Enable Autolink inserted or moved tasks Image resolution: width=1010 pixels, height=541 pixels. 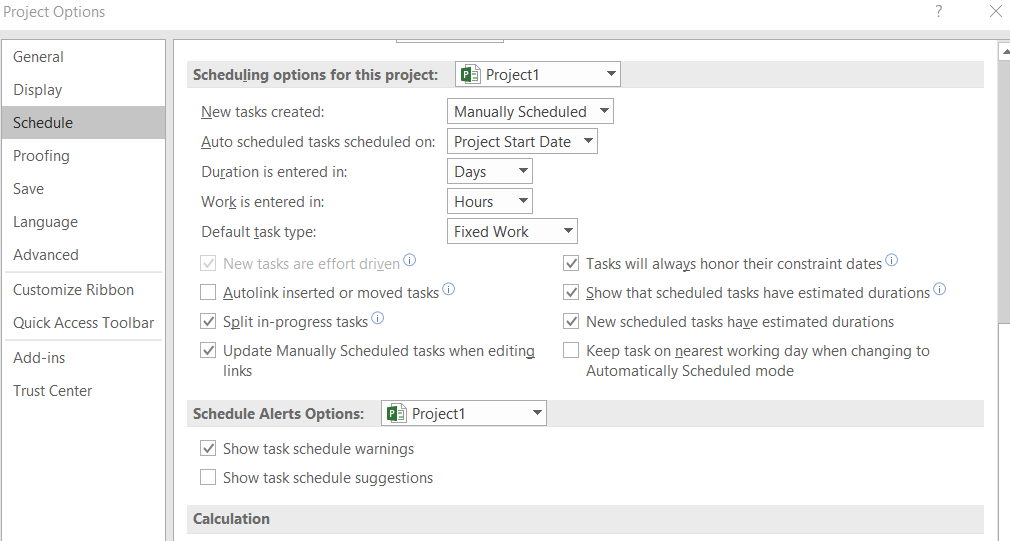208,293
